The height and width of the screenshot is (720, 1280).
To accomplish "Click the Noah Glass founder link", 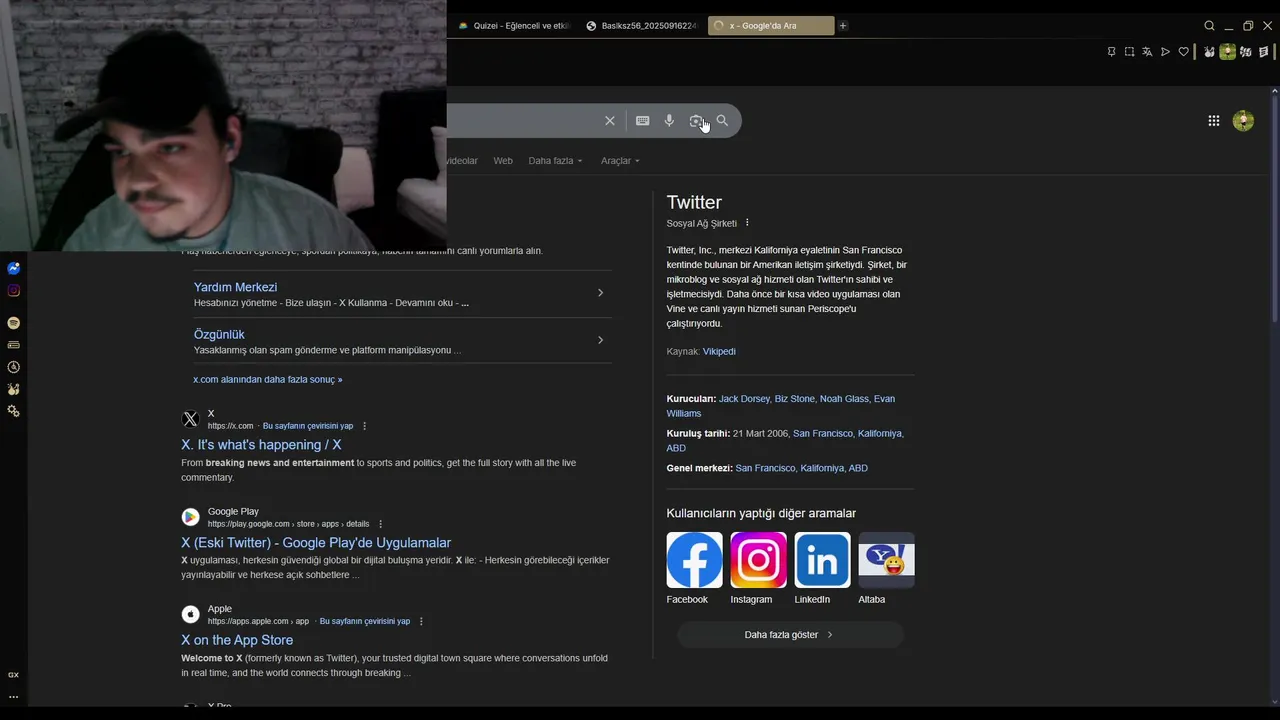I will pos(844,399).
